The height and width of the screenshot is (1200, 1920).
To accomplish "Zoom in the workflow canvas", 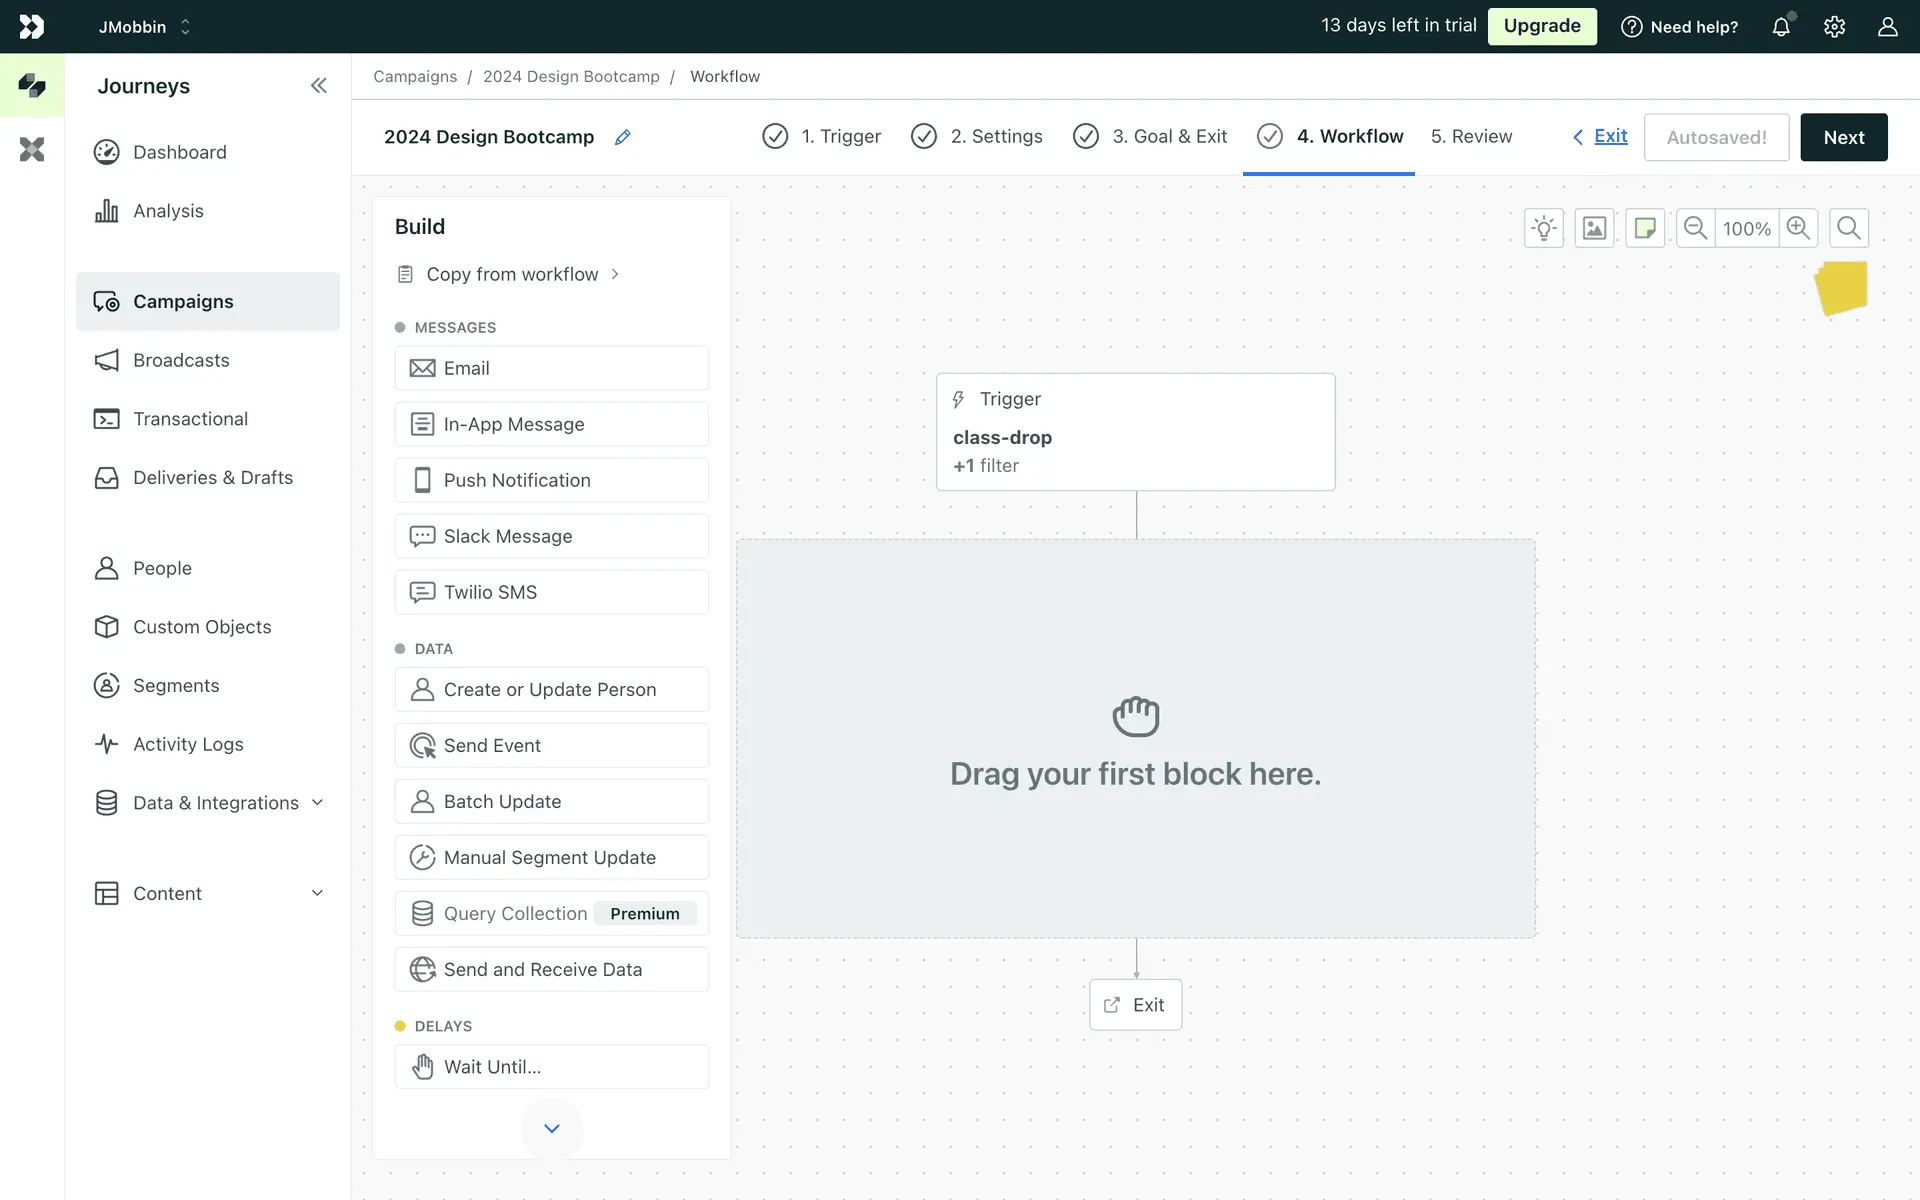I will pos(1798,228).
